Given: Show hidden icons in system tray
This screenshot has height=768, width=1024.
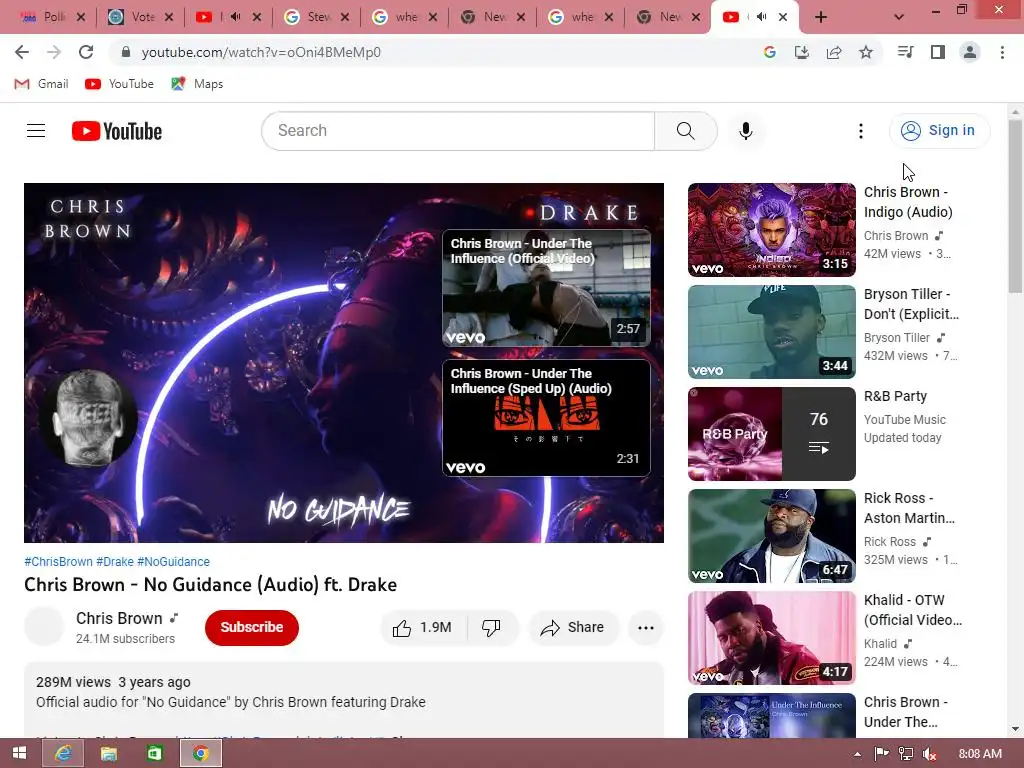Looking at the screenshot, I should click(857, 754).
